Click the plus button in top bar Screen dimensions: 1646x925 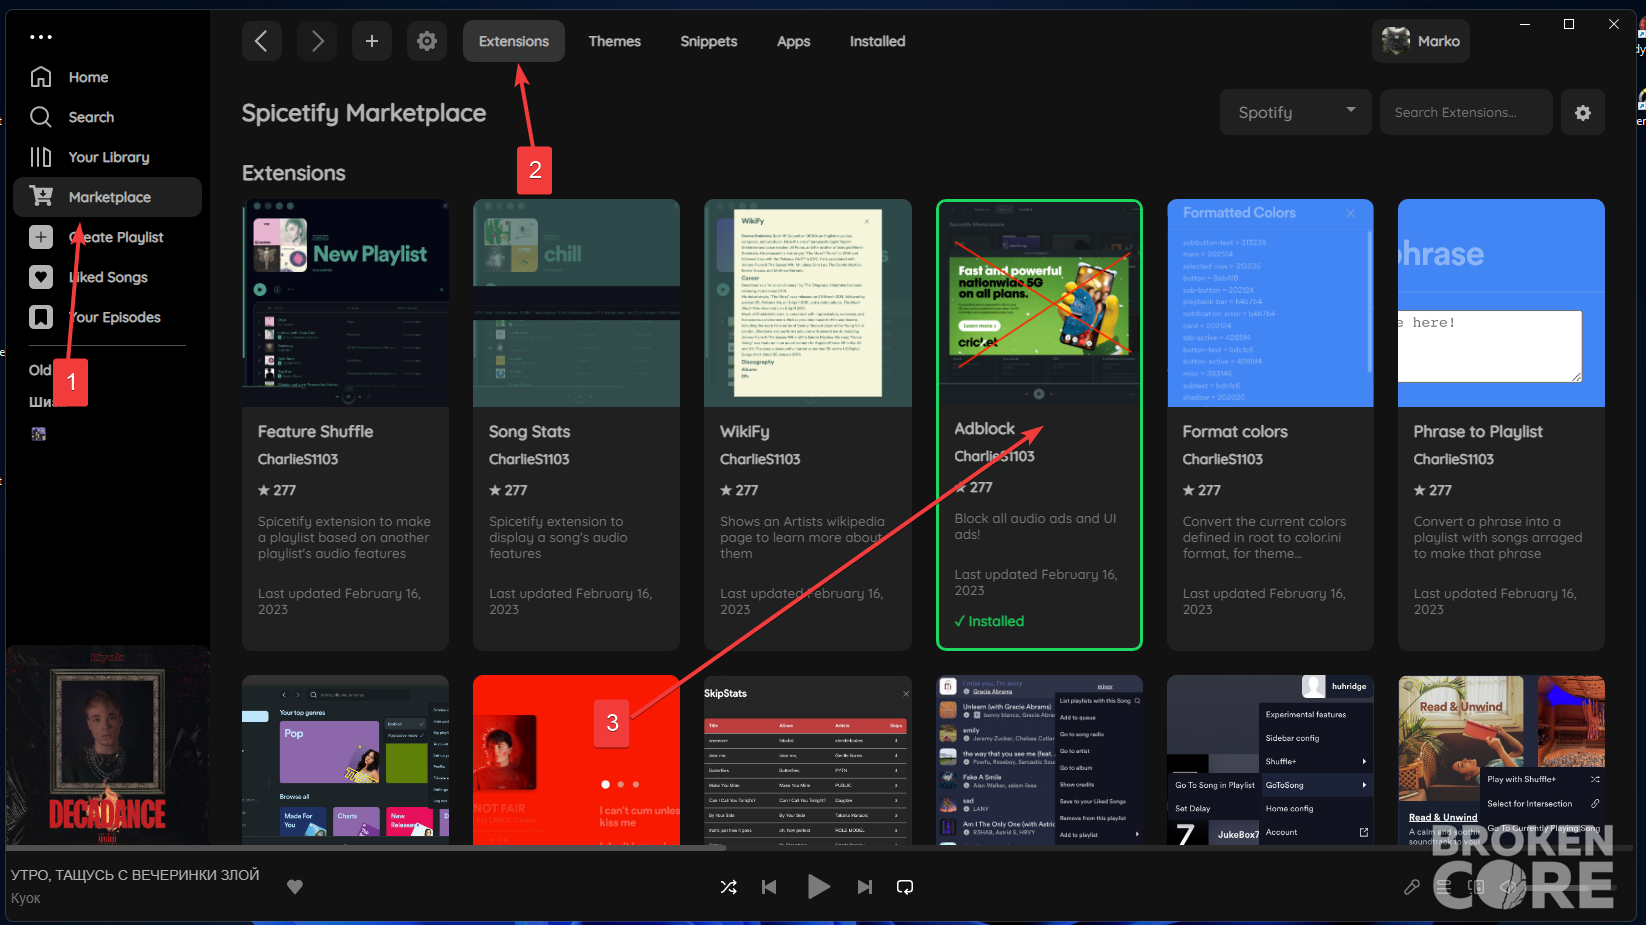(x=372, y=41)
